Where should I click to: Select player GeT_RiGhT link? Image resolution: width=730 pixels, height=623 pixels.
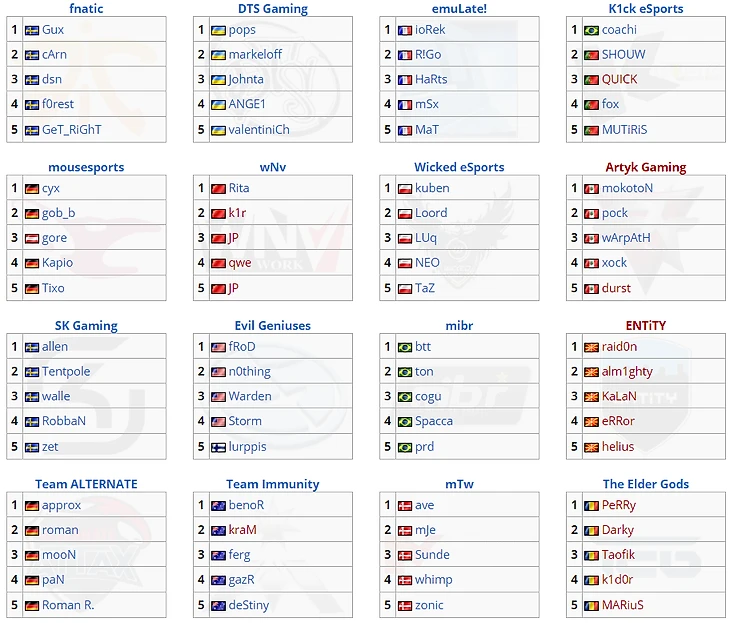point(72,129)
